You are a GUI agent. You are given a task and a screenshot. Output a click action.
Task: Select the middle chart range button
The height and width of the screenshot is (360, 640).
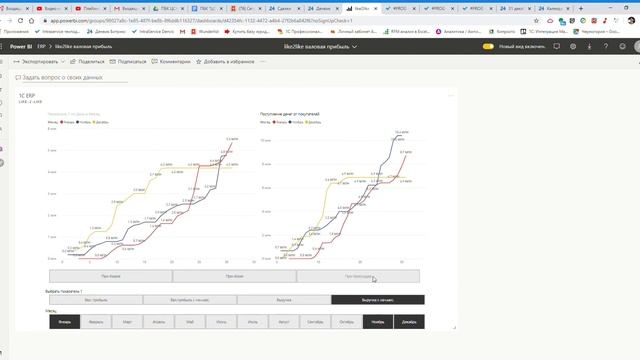[x=234, y=276]
